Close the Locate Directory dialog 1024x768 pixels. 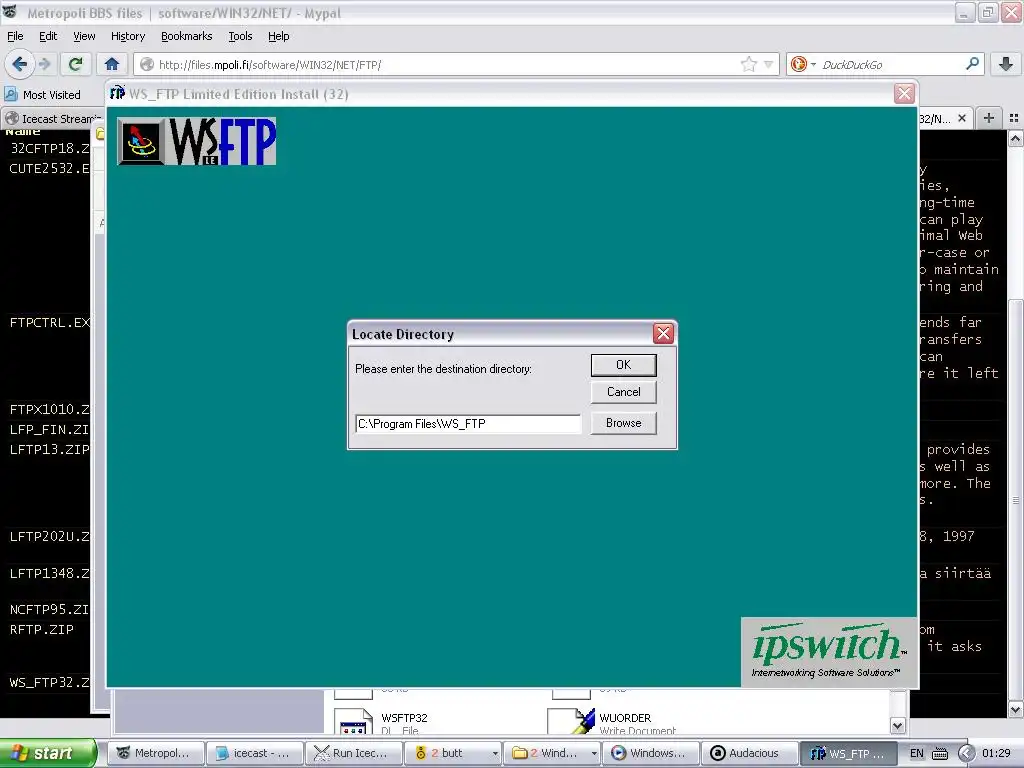[664, 334]
